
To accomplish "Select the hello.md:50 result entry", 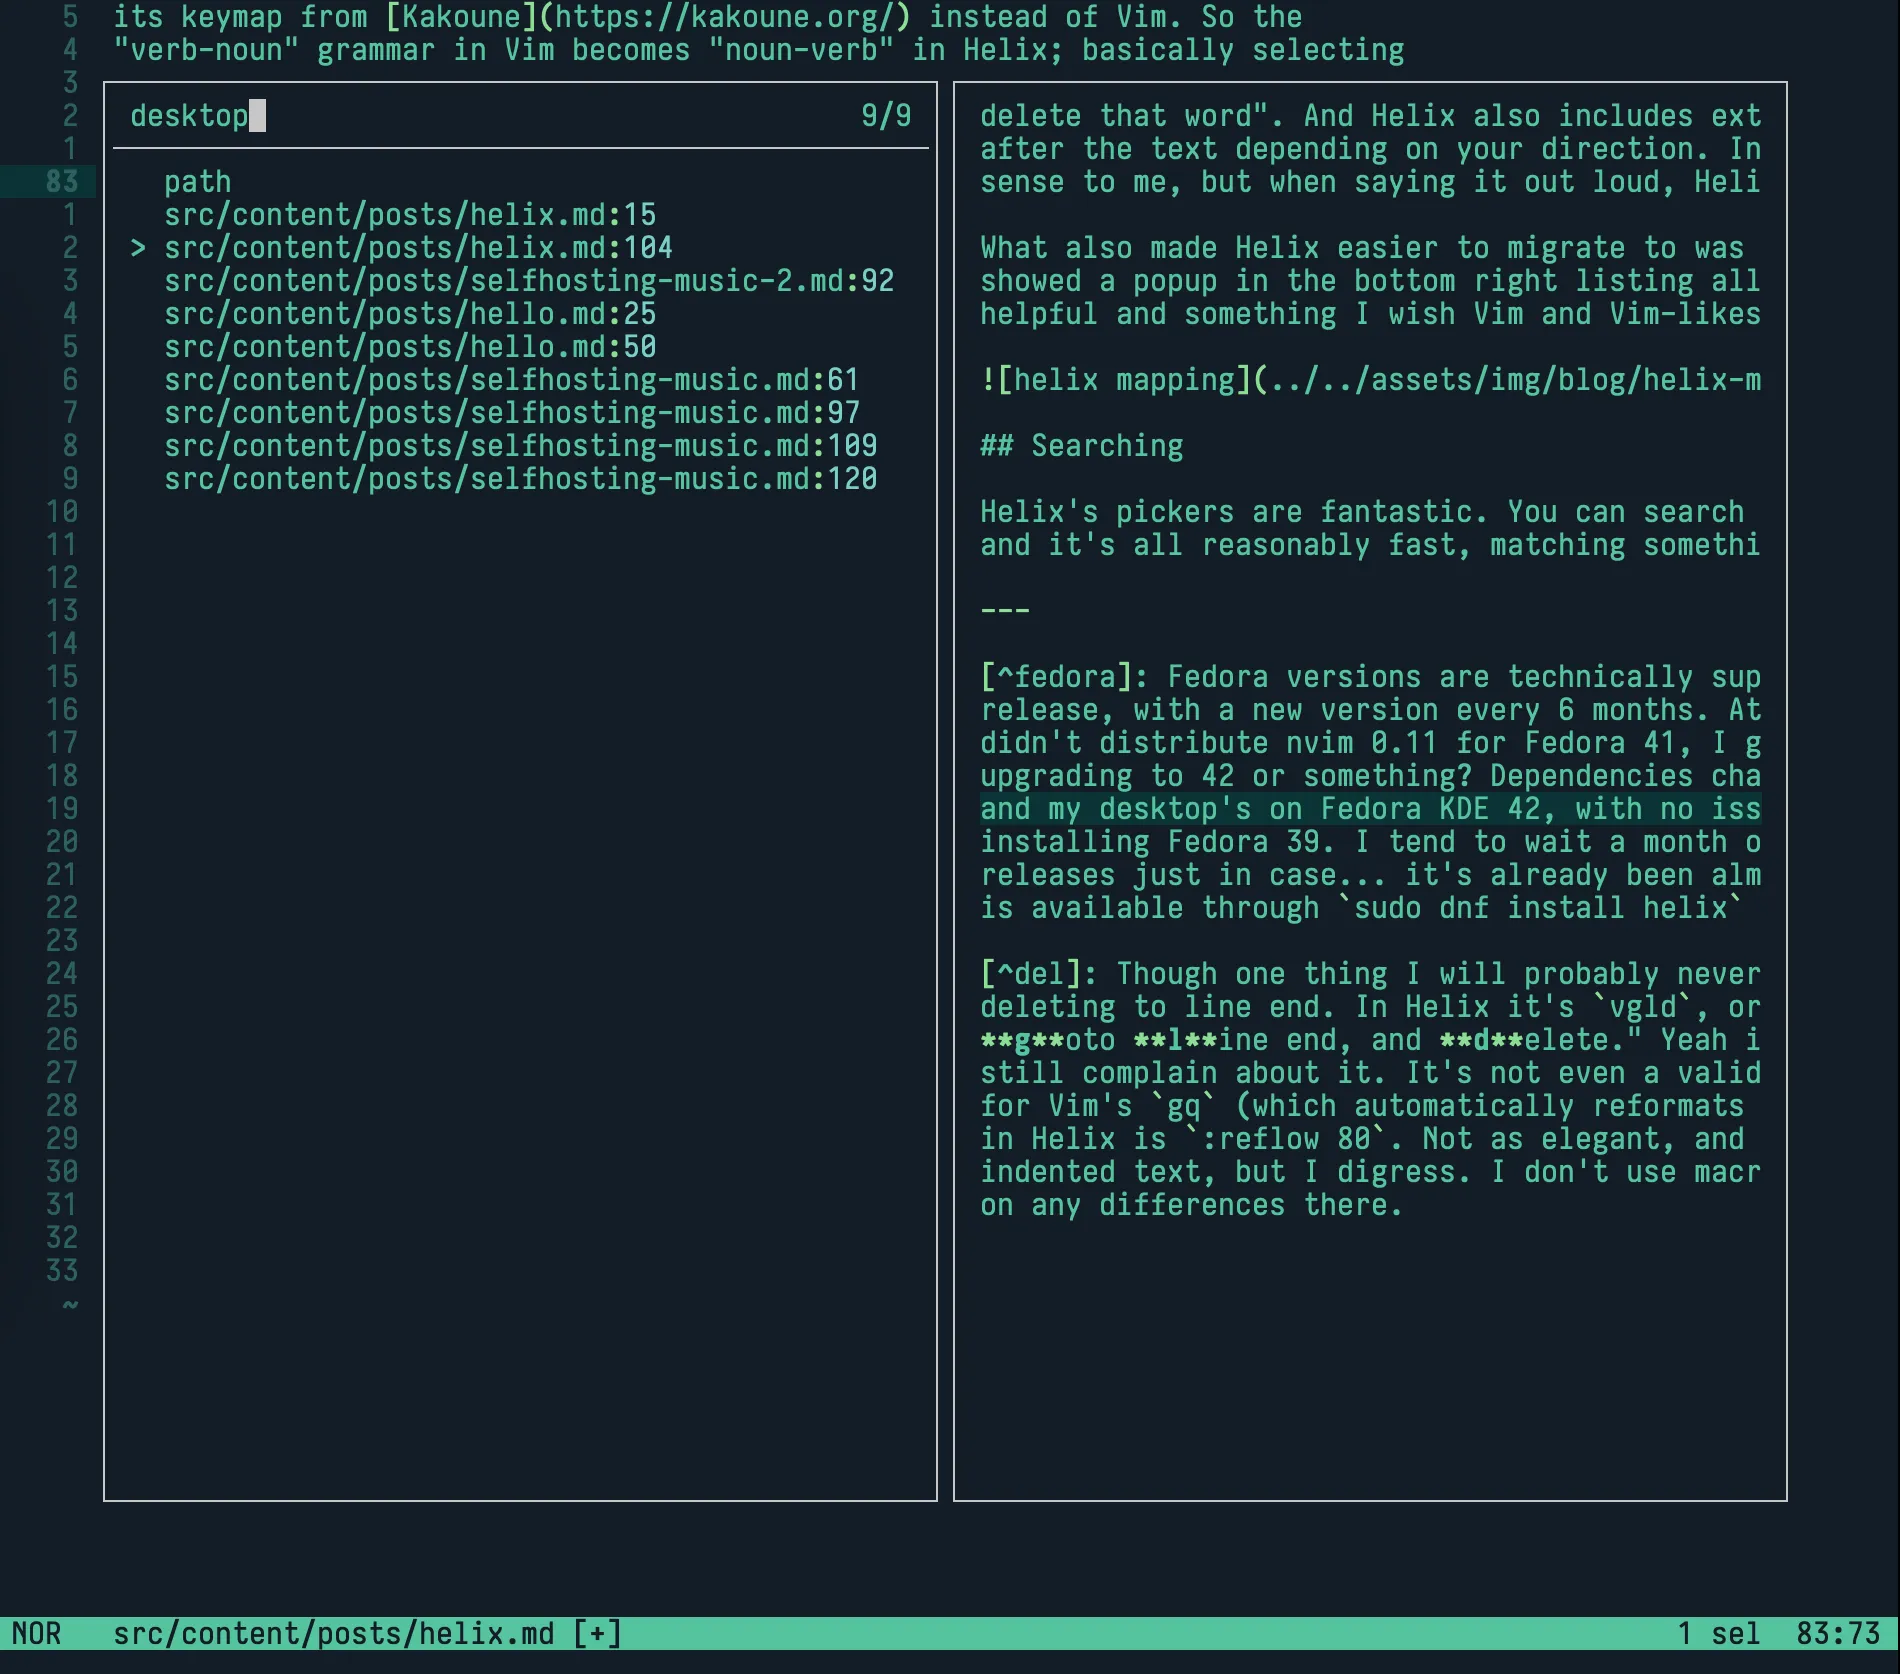I will click(410, 347).
